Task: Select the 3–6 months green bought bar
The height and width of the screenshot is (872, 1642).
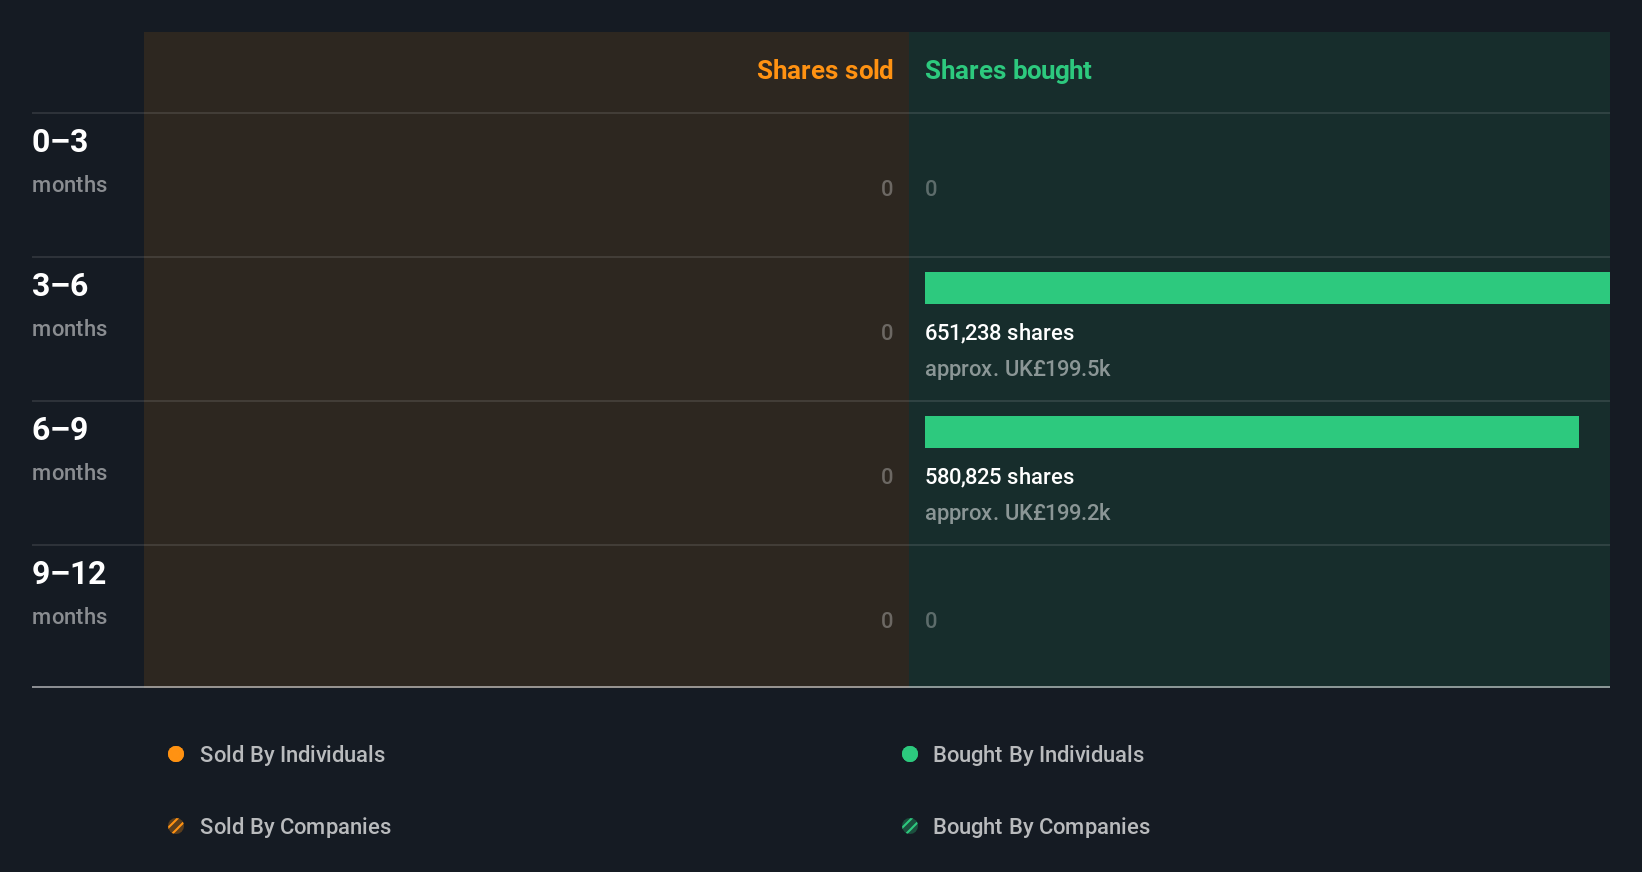Action: (x=1267, y=288)
